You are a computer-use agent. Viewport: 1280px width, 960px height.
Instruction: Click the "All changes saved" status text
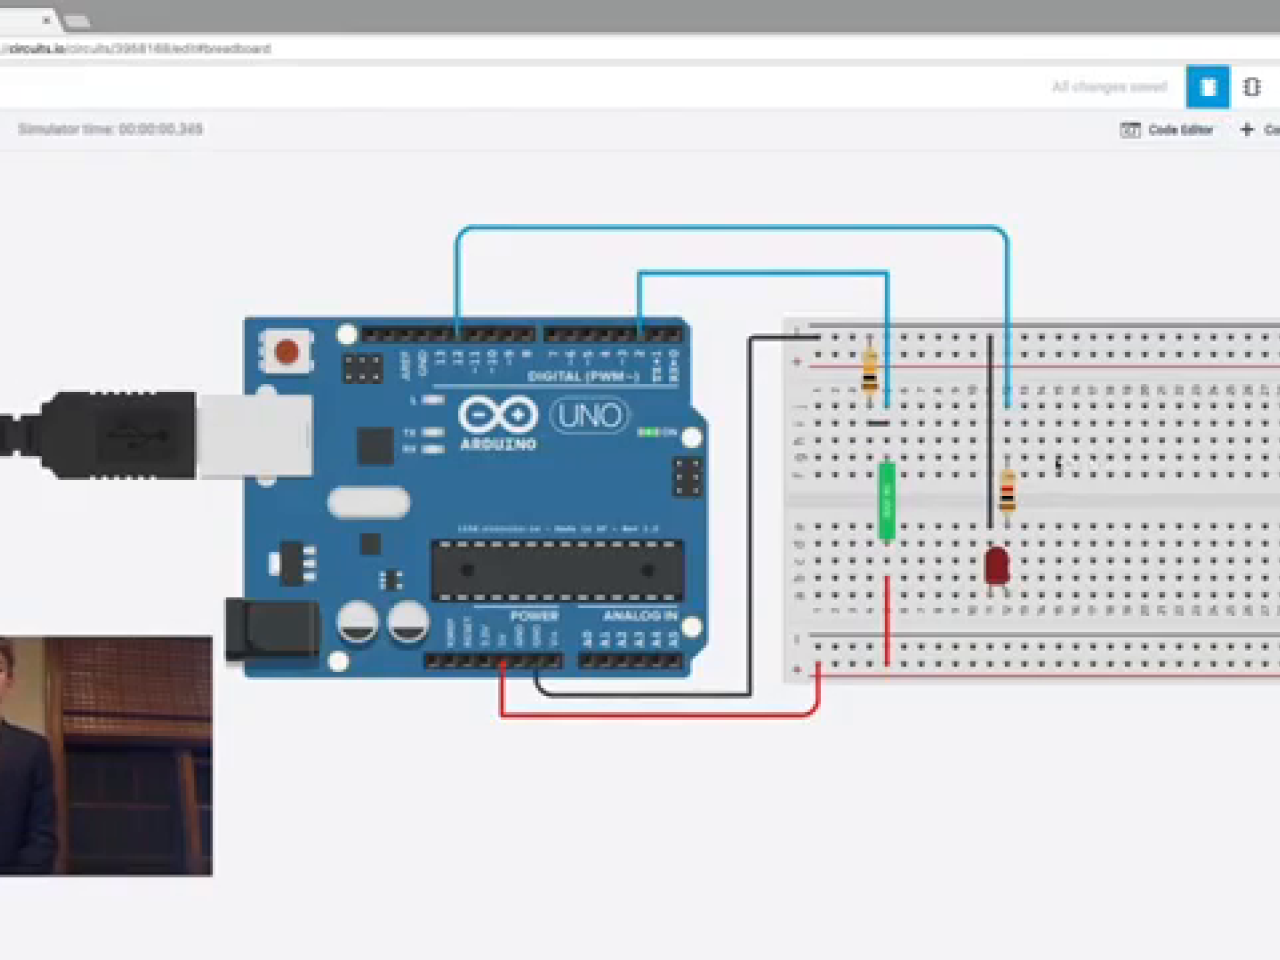click(1109, 87)
